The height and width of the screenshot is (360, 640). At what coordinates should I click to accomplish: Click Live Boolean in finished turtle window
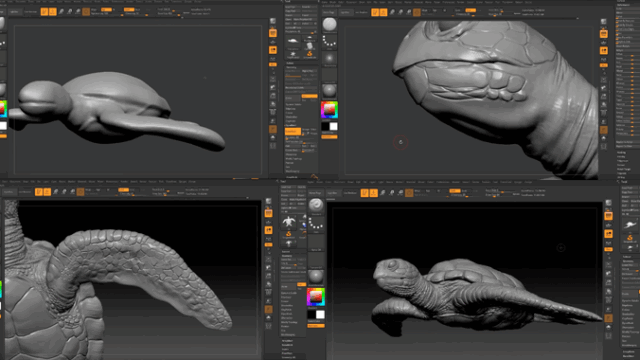point(349,193)
